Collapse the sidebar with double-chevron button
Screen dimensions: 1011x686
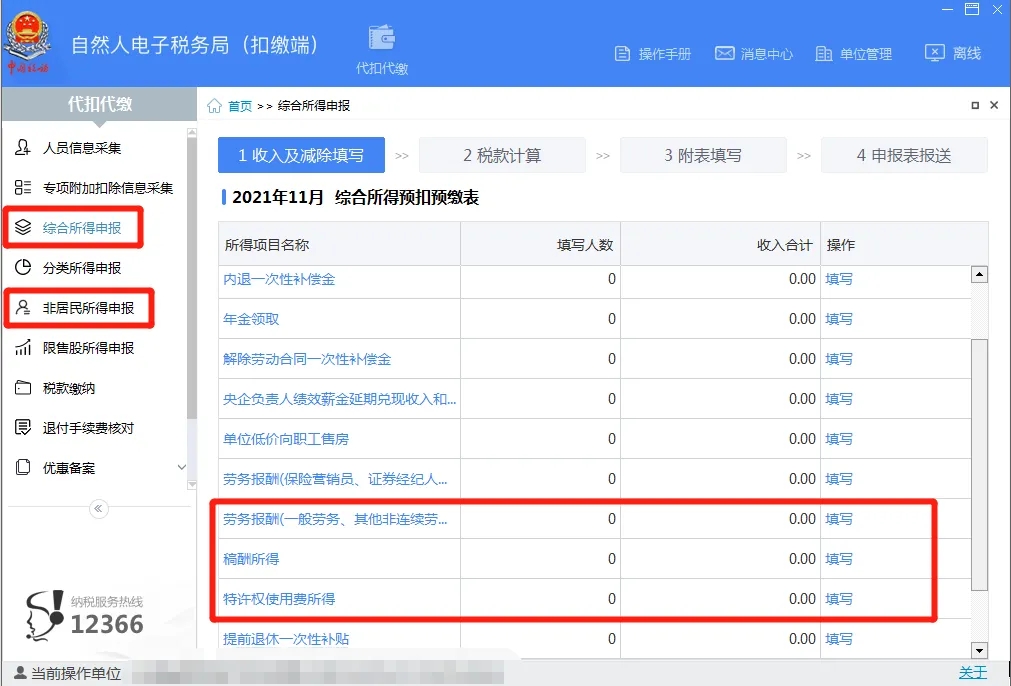[99, 509]
